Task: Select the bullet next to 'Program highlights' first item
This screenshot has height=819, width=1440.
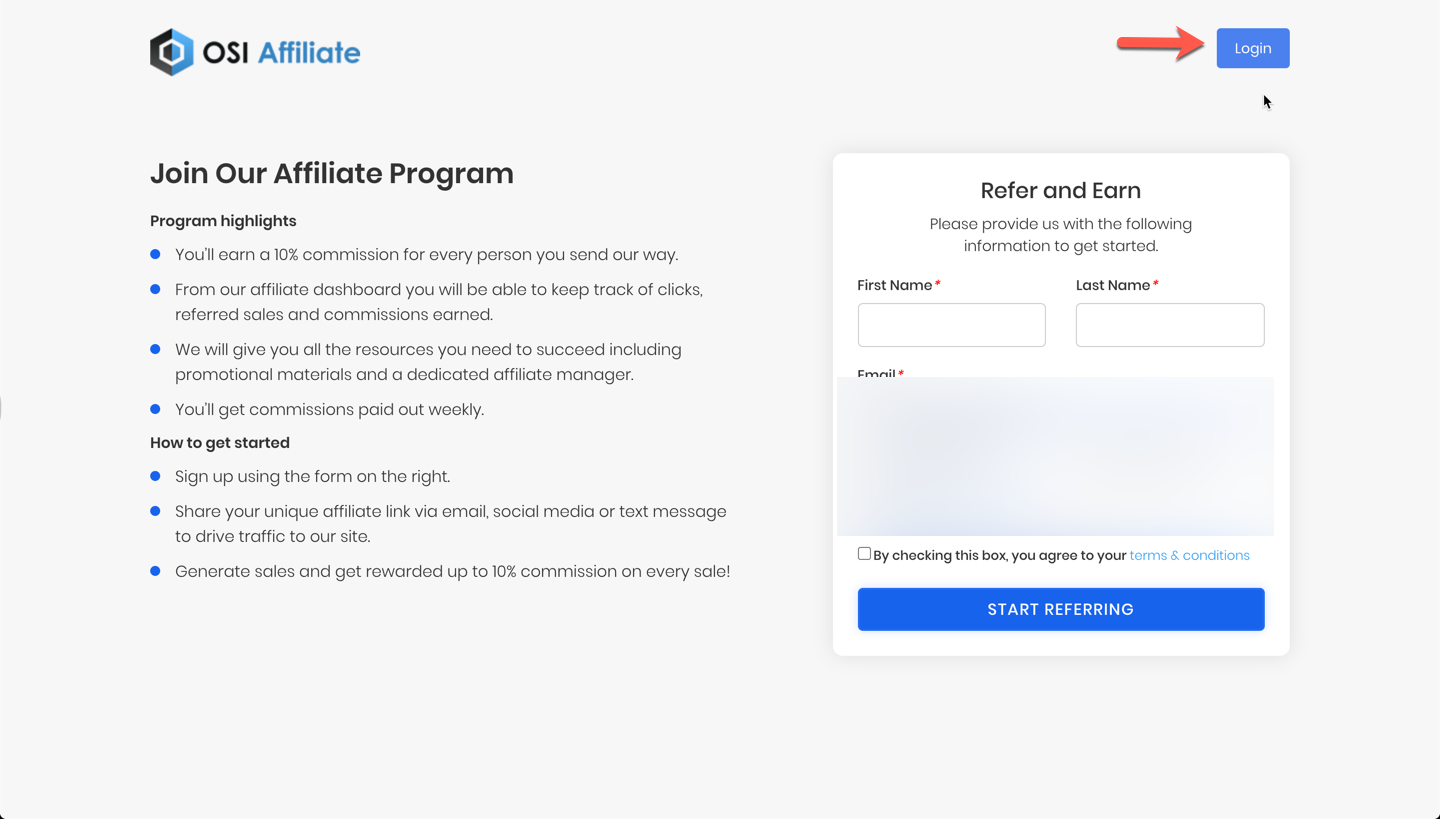Action: pos(155,254)
